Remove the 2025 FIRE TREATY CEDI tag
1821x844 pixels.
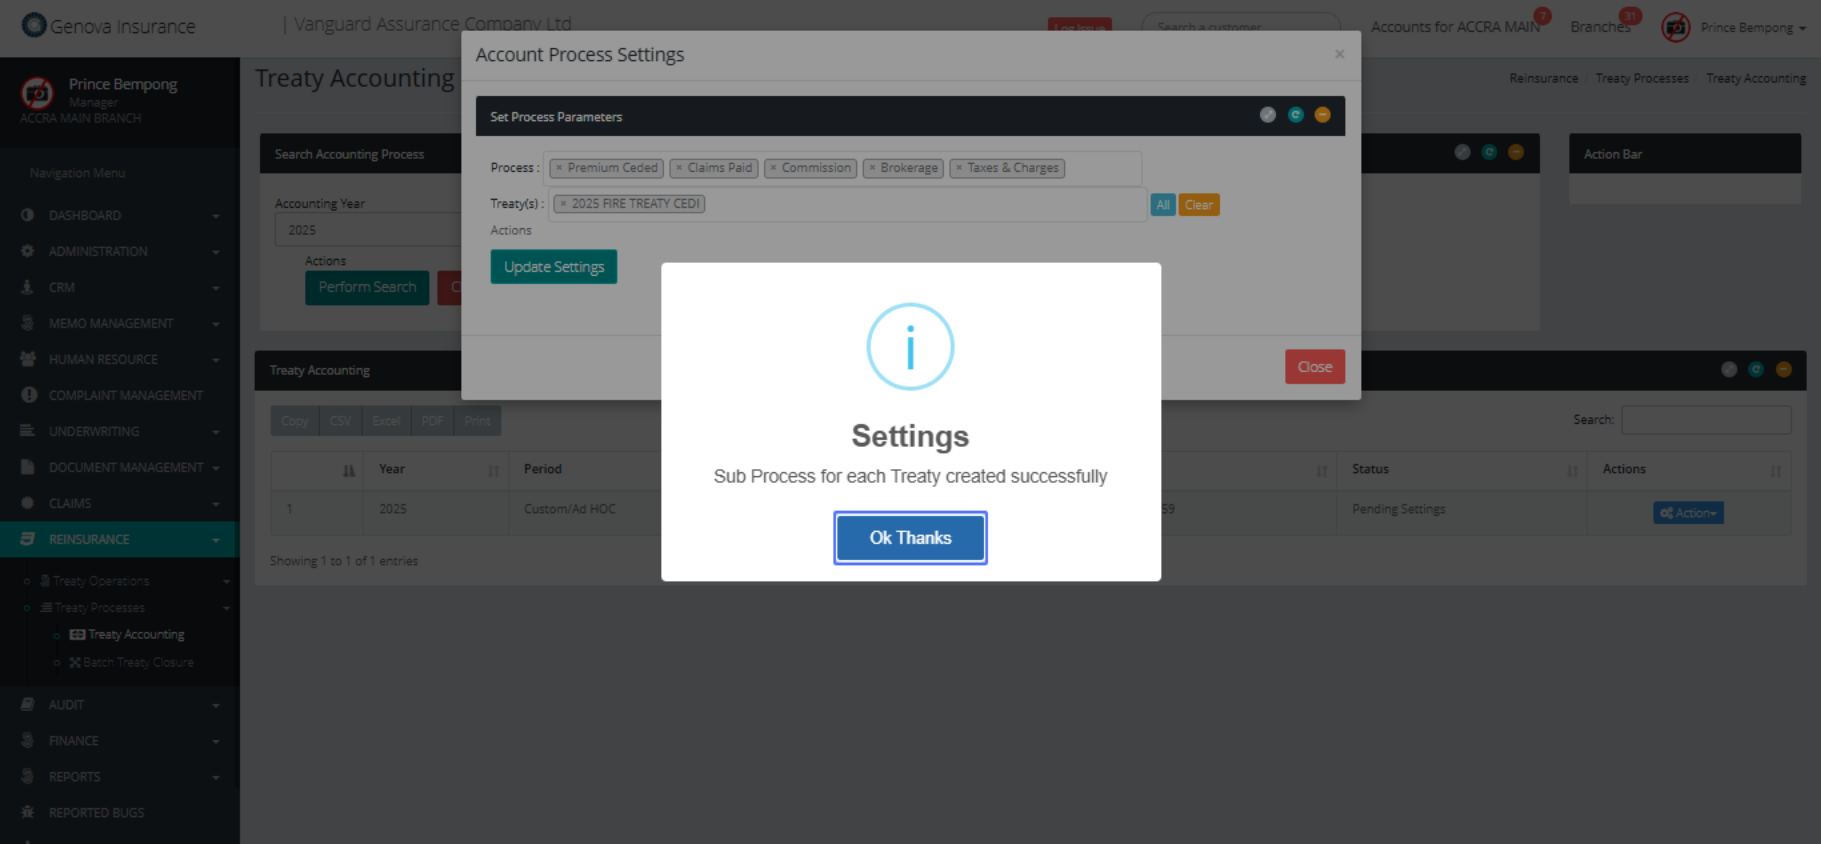coord(563,204)
